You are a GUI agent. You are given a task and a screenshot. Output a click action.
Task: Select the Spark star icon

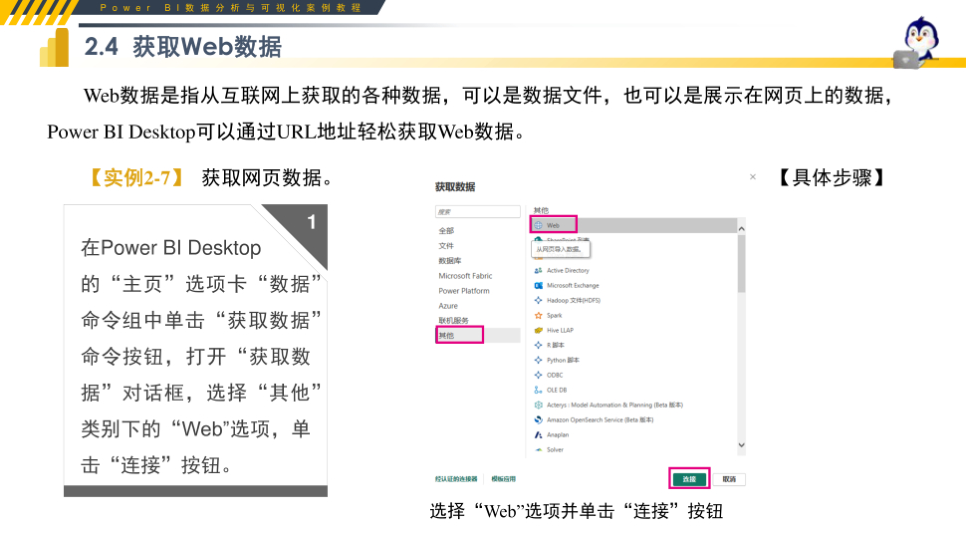pos(538,315)
